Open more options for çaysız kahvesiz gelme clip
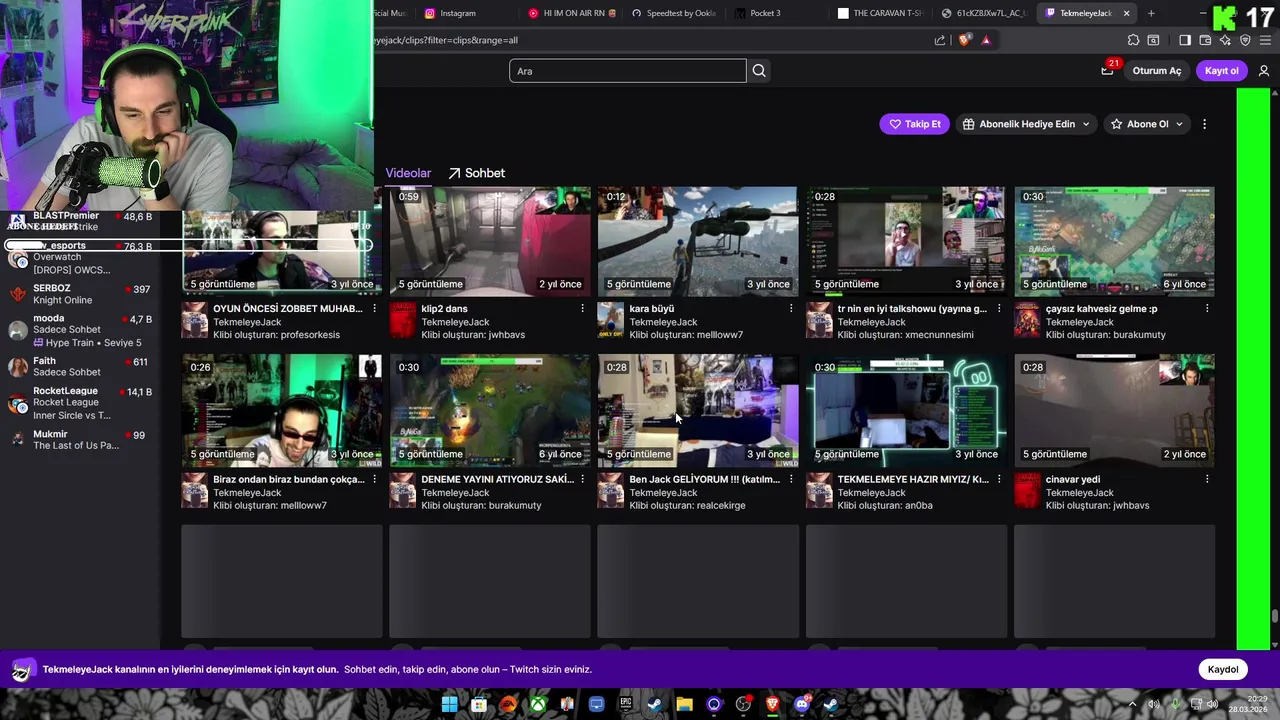 click(1207, 309)
